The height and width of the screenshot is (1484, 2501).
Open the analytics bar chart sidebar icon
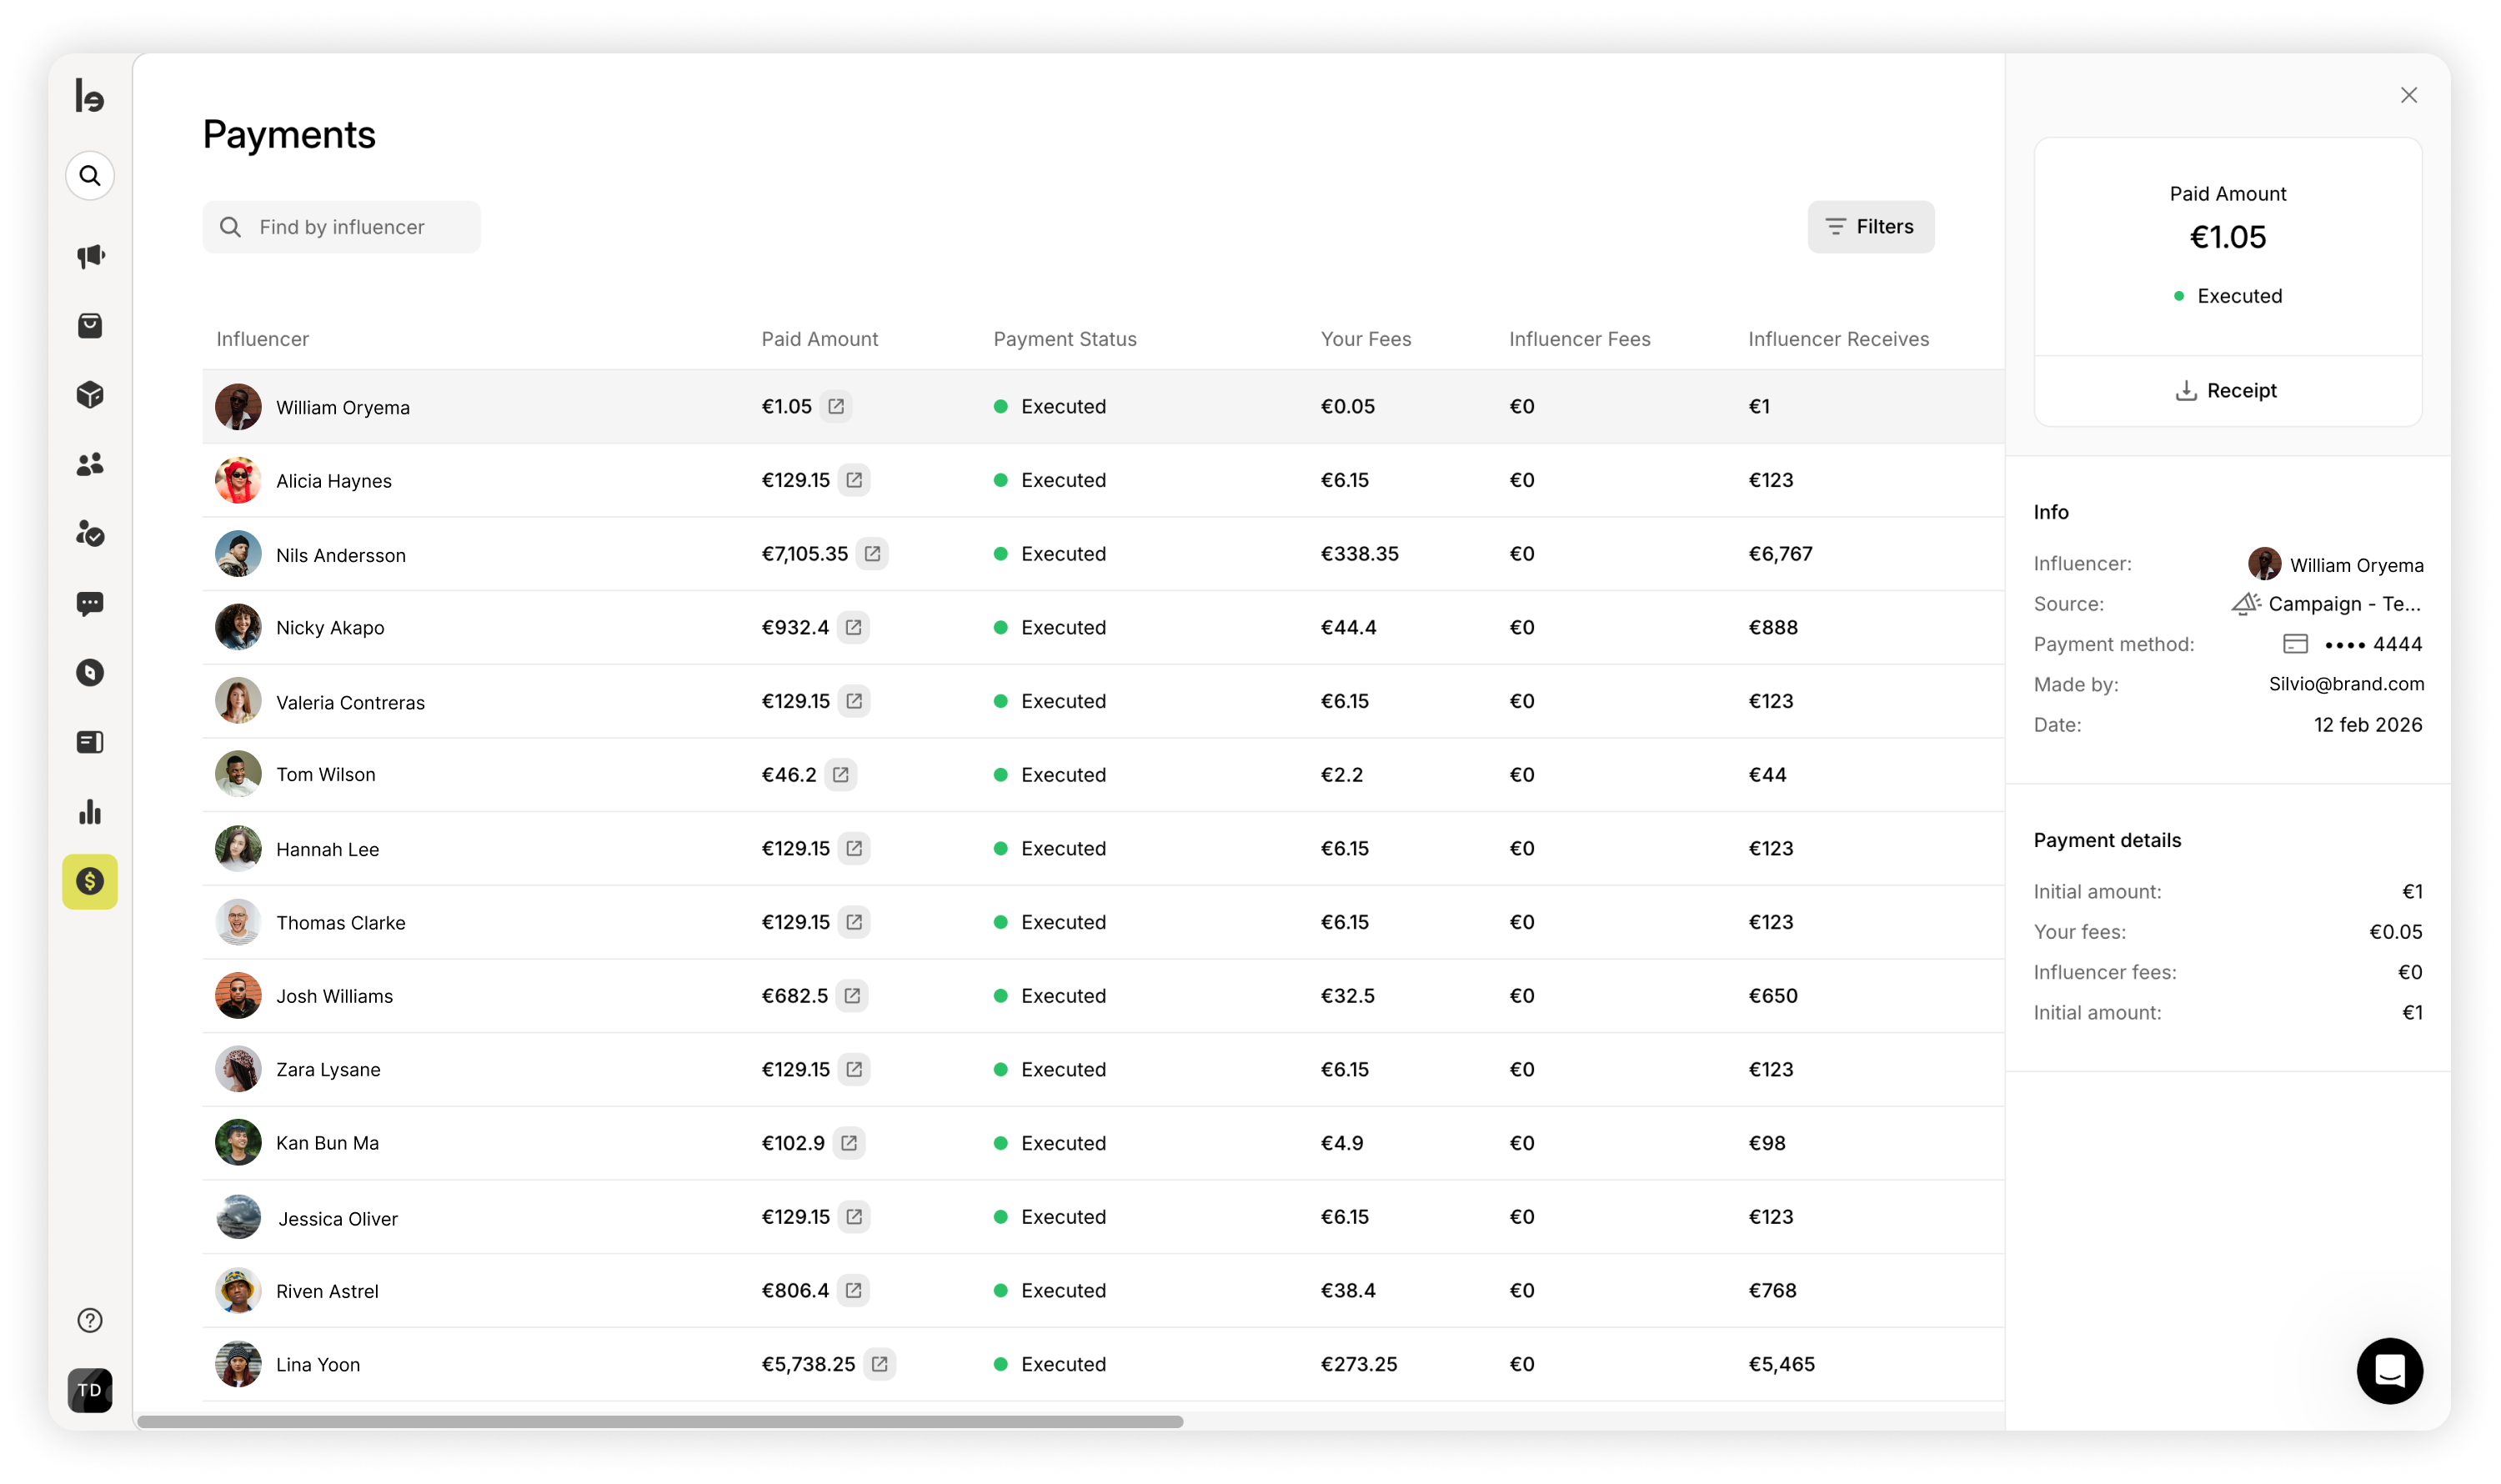coord(90,812)
